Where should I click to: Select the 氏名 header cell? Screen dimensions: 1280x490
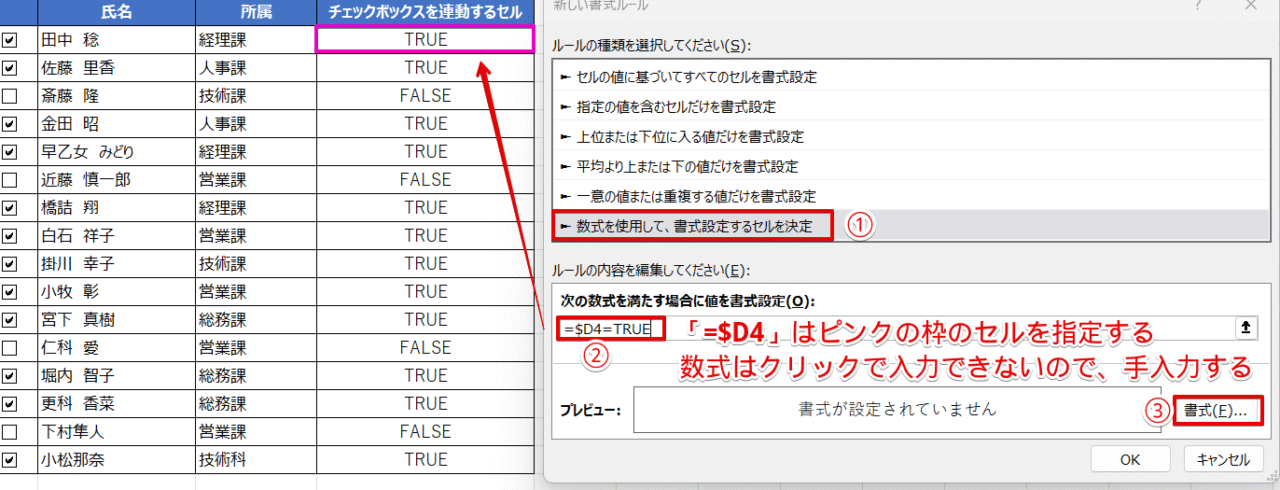pos(116,13)
